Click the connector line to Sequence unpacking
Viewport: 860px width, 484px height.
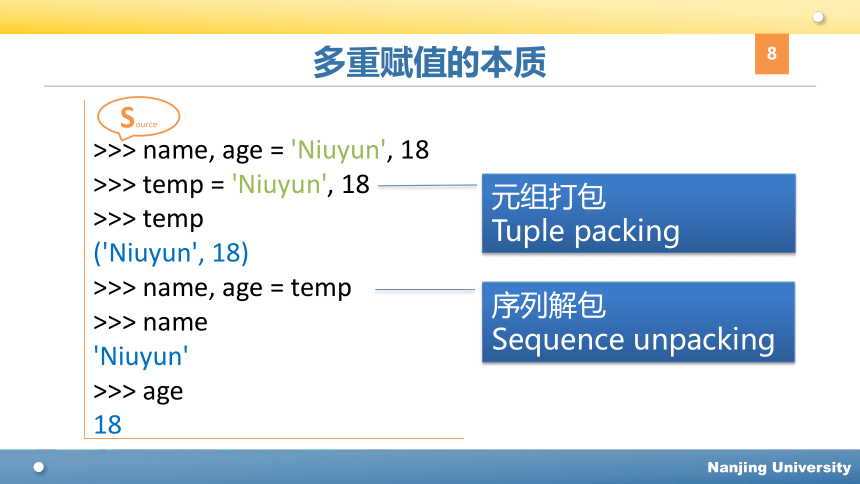[x=425, y=290]
